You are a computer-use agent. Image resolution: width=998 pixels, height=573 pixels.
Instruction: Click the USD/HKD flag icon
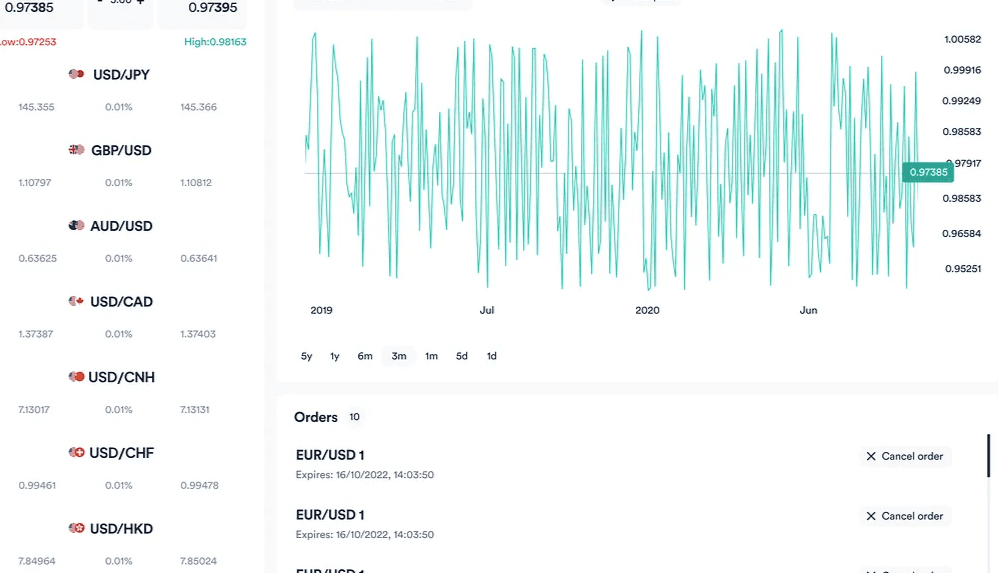[76, 528]
